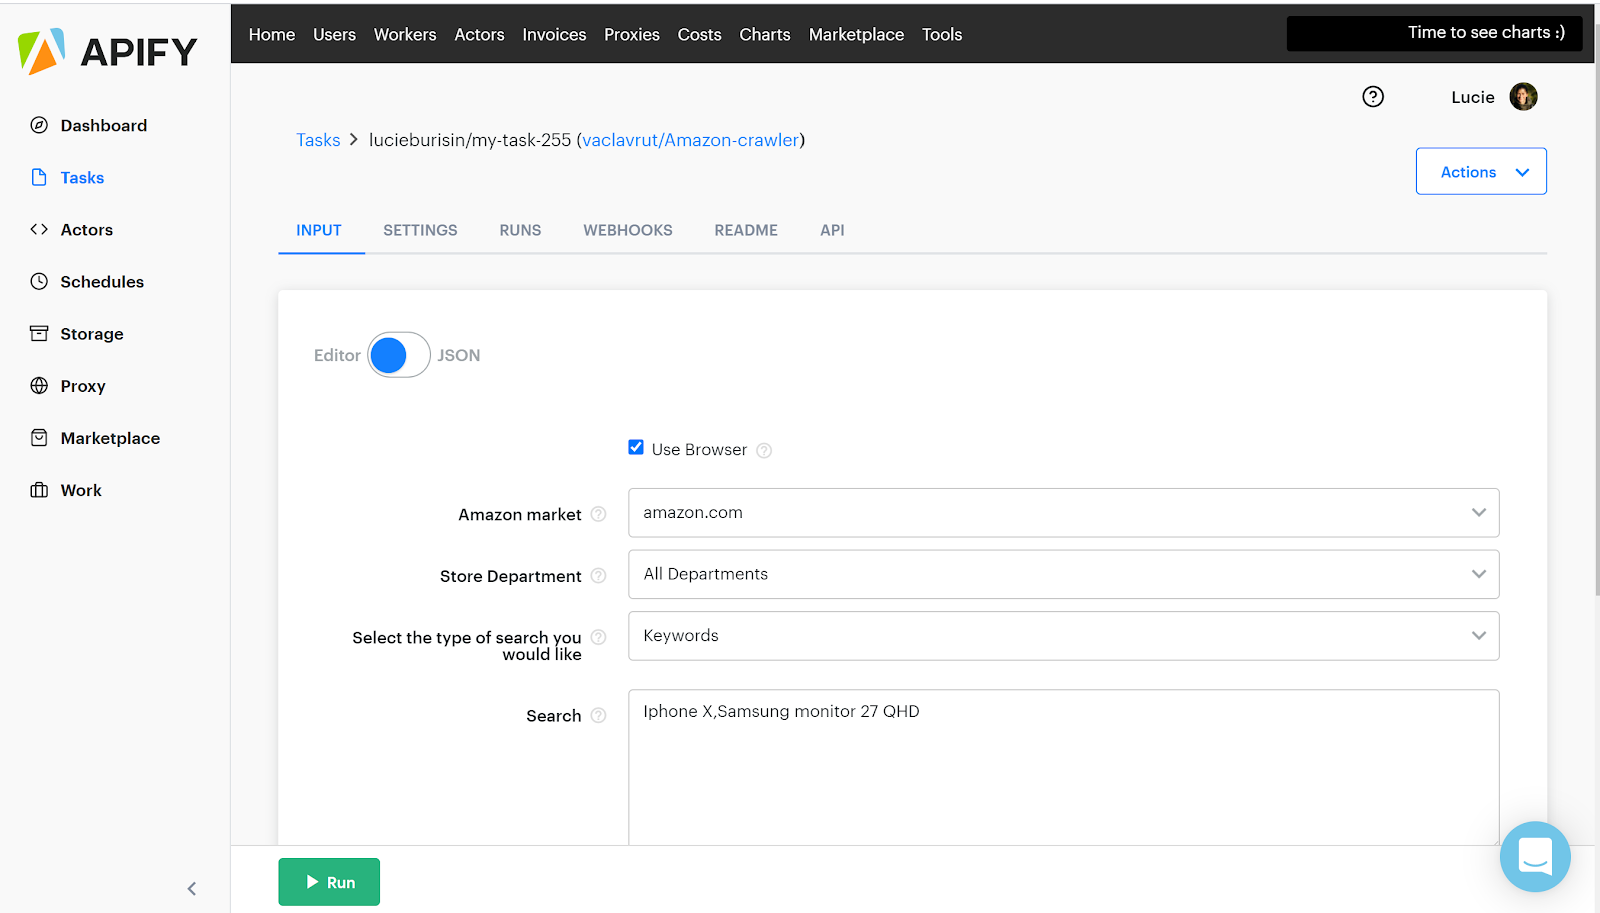Click the Actors code brackets icon
The image size is (1600, 913).
[39, 229]
